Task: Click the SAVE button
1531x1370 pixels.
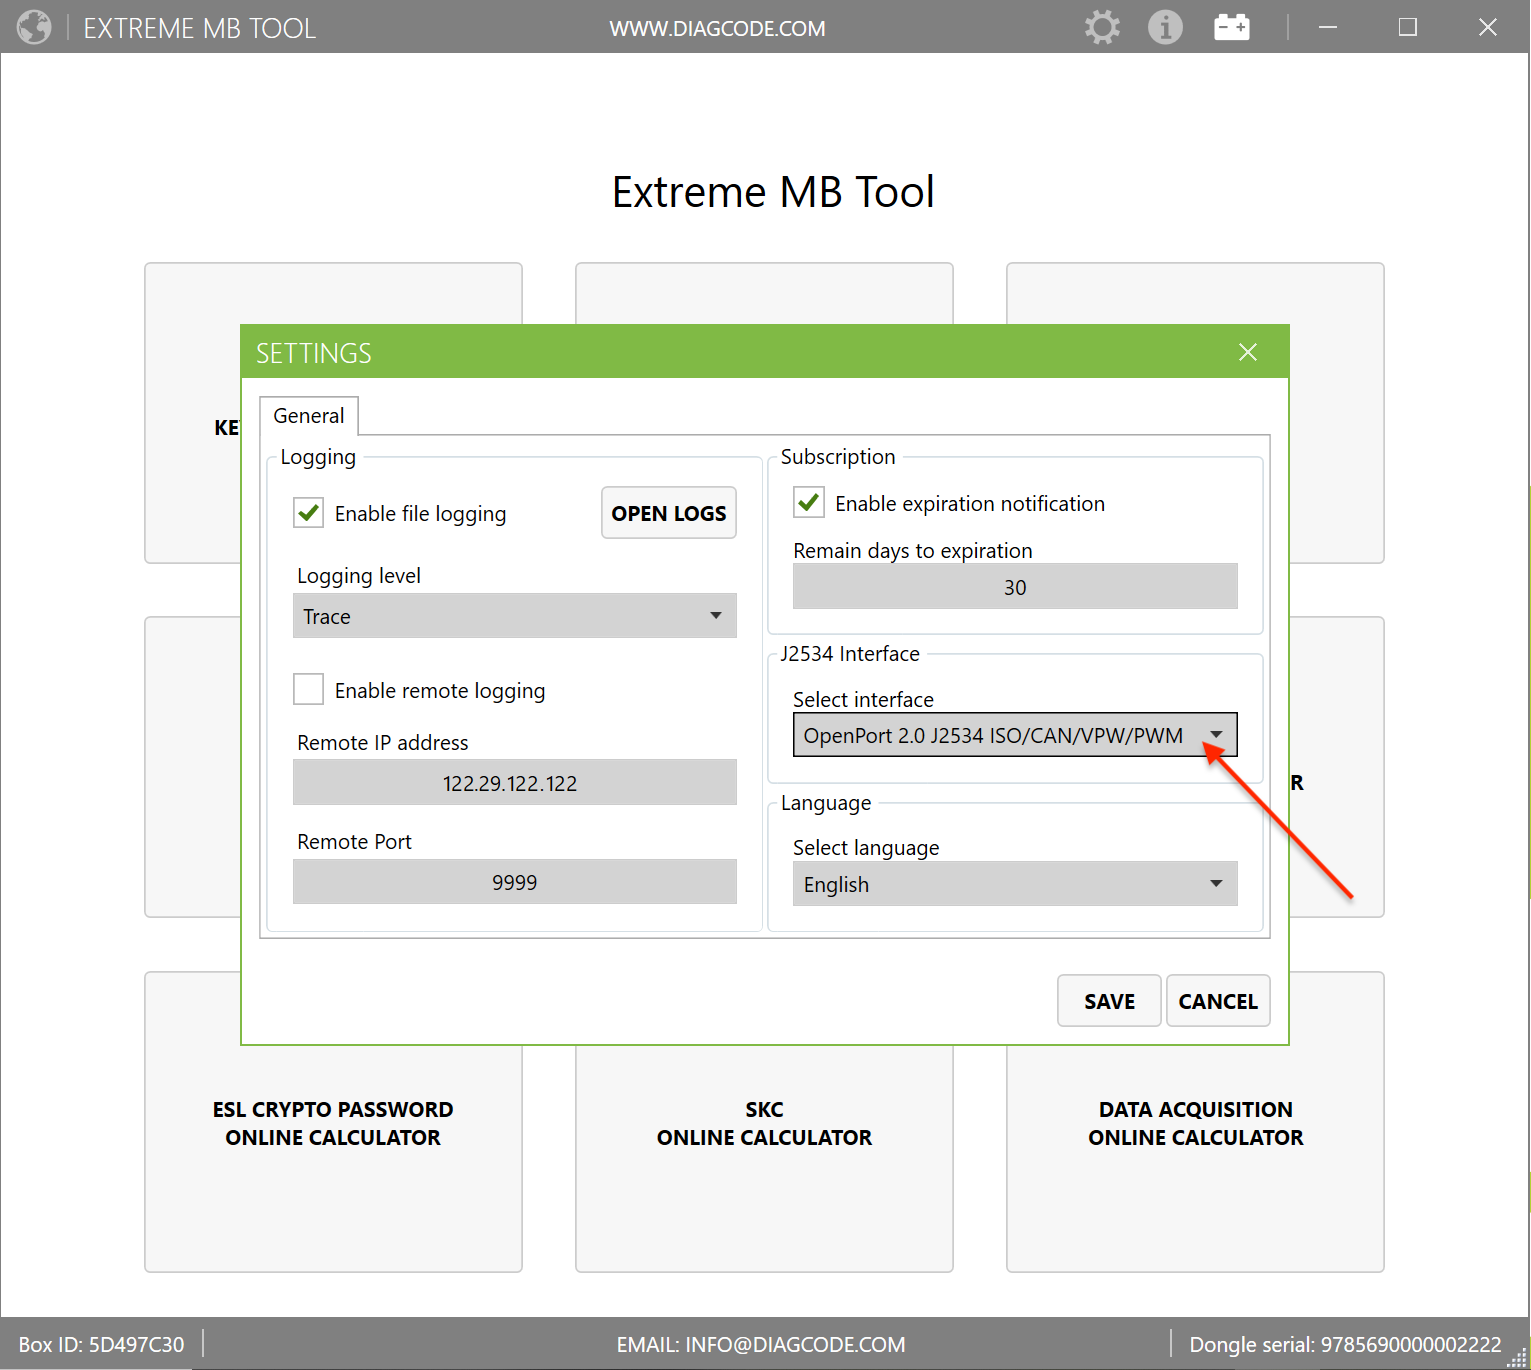Action: pyautogui.click(x=1109, y=1001)
